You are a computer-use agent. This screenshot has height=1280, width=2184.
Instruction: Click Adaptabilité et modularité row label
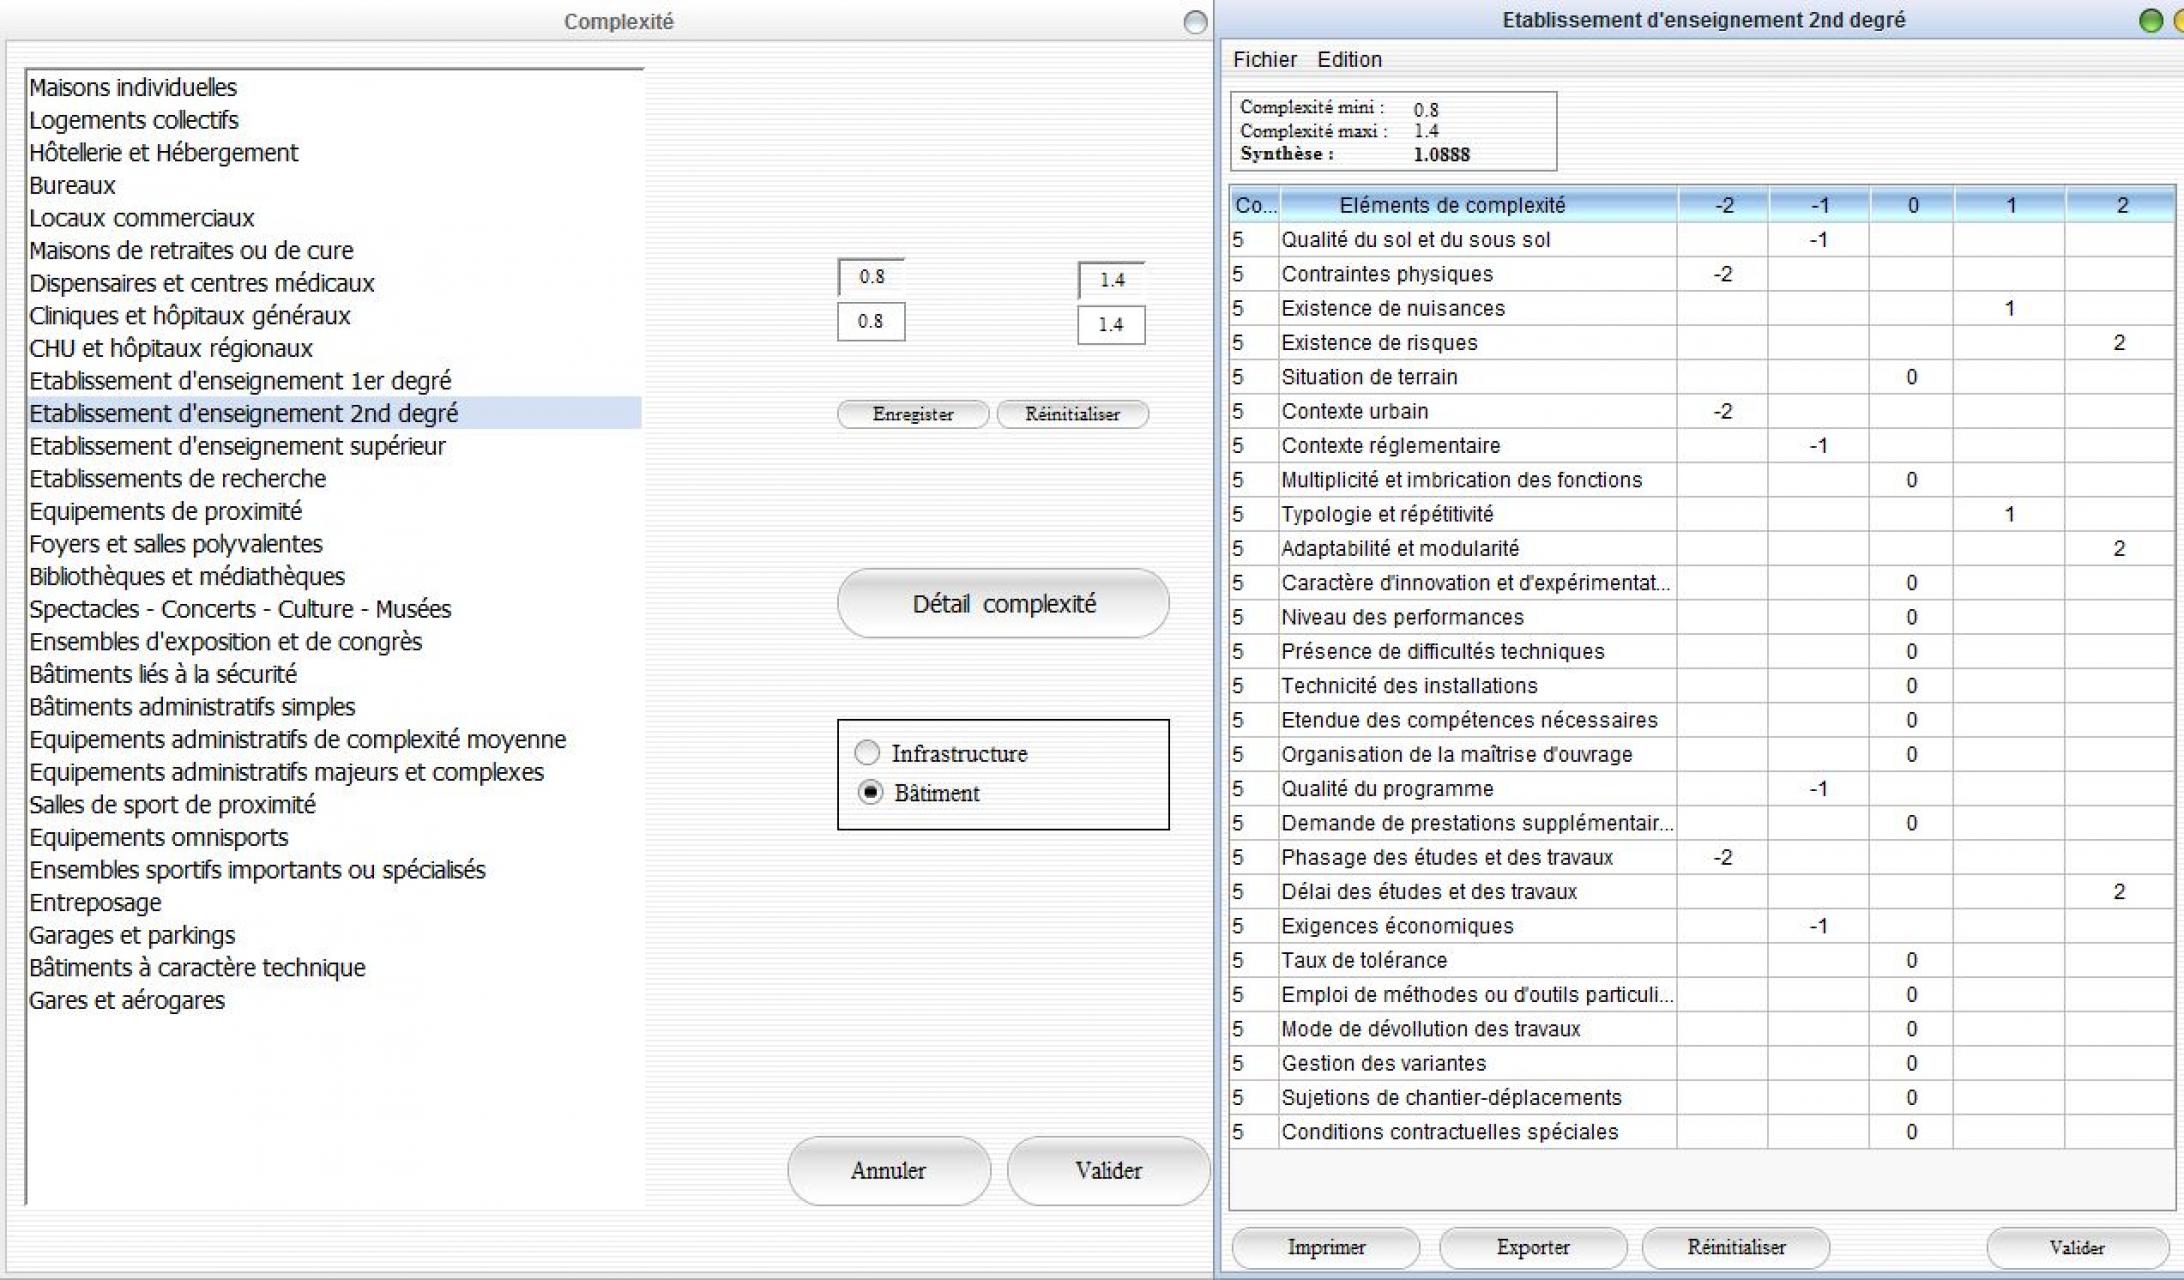coord(1400,548)
